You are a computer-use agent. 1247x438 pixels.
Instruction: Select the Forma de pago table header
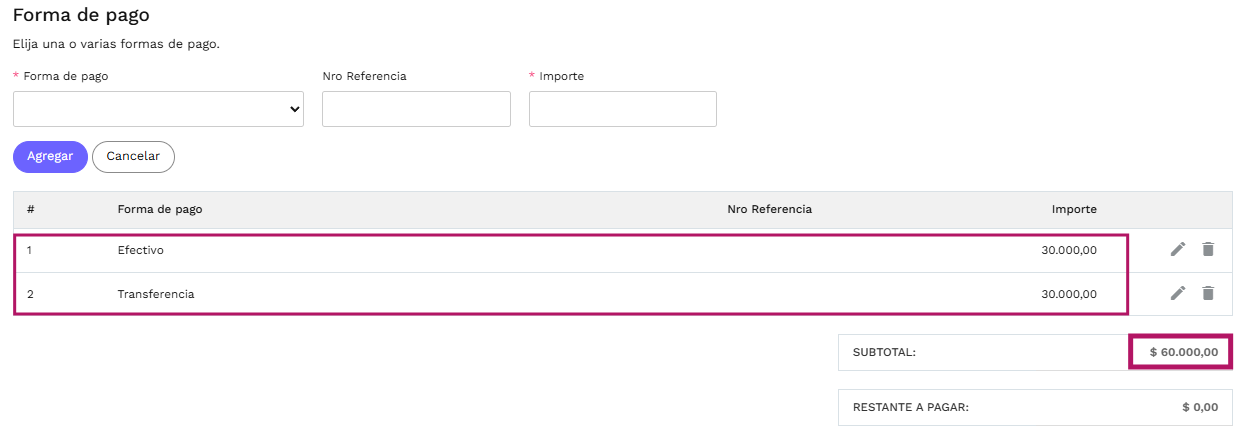(x=160, y=209)
